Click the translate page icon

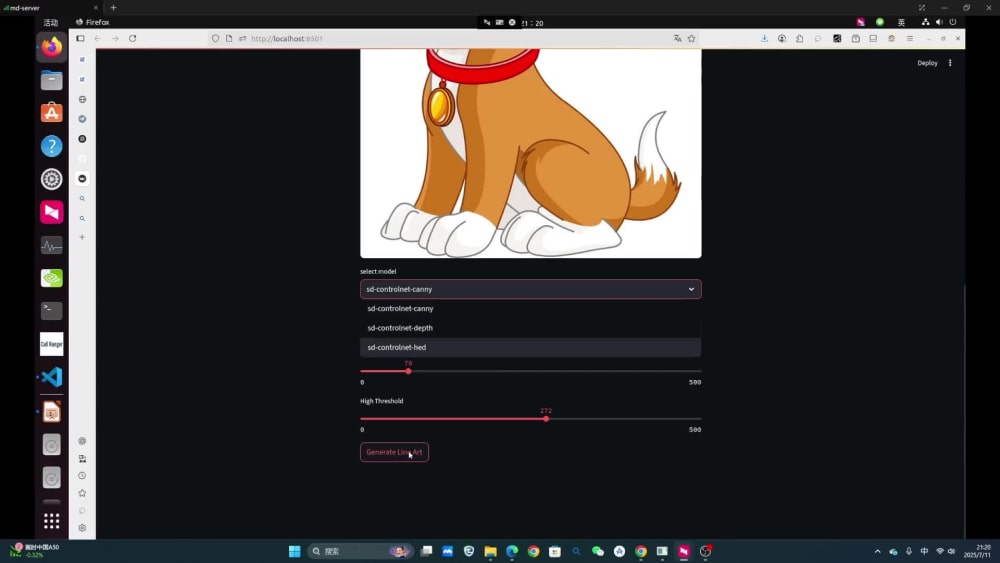point(677,38)
